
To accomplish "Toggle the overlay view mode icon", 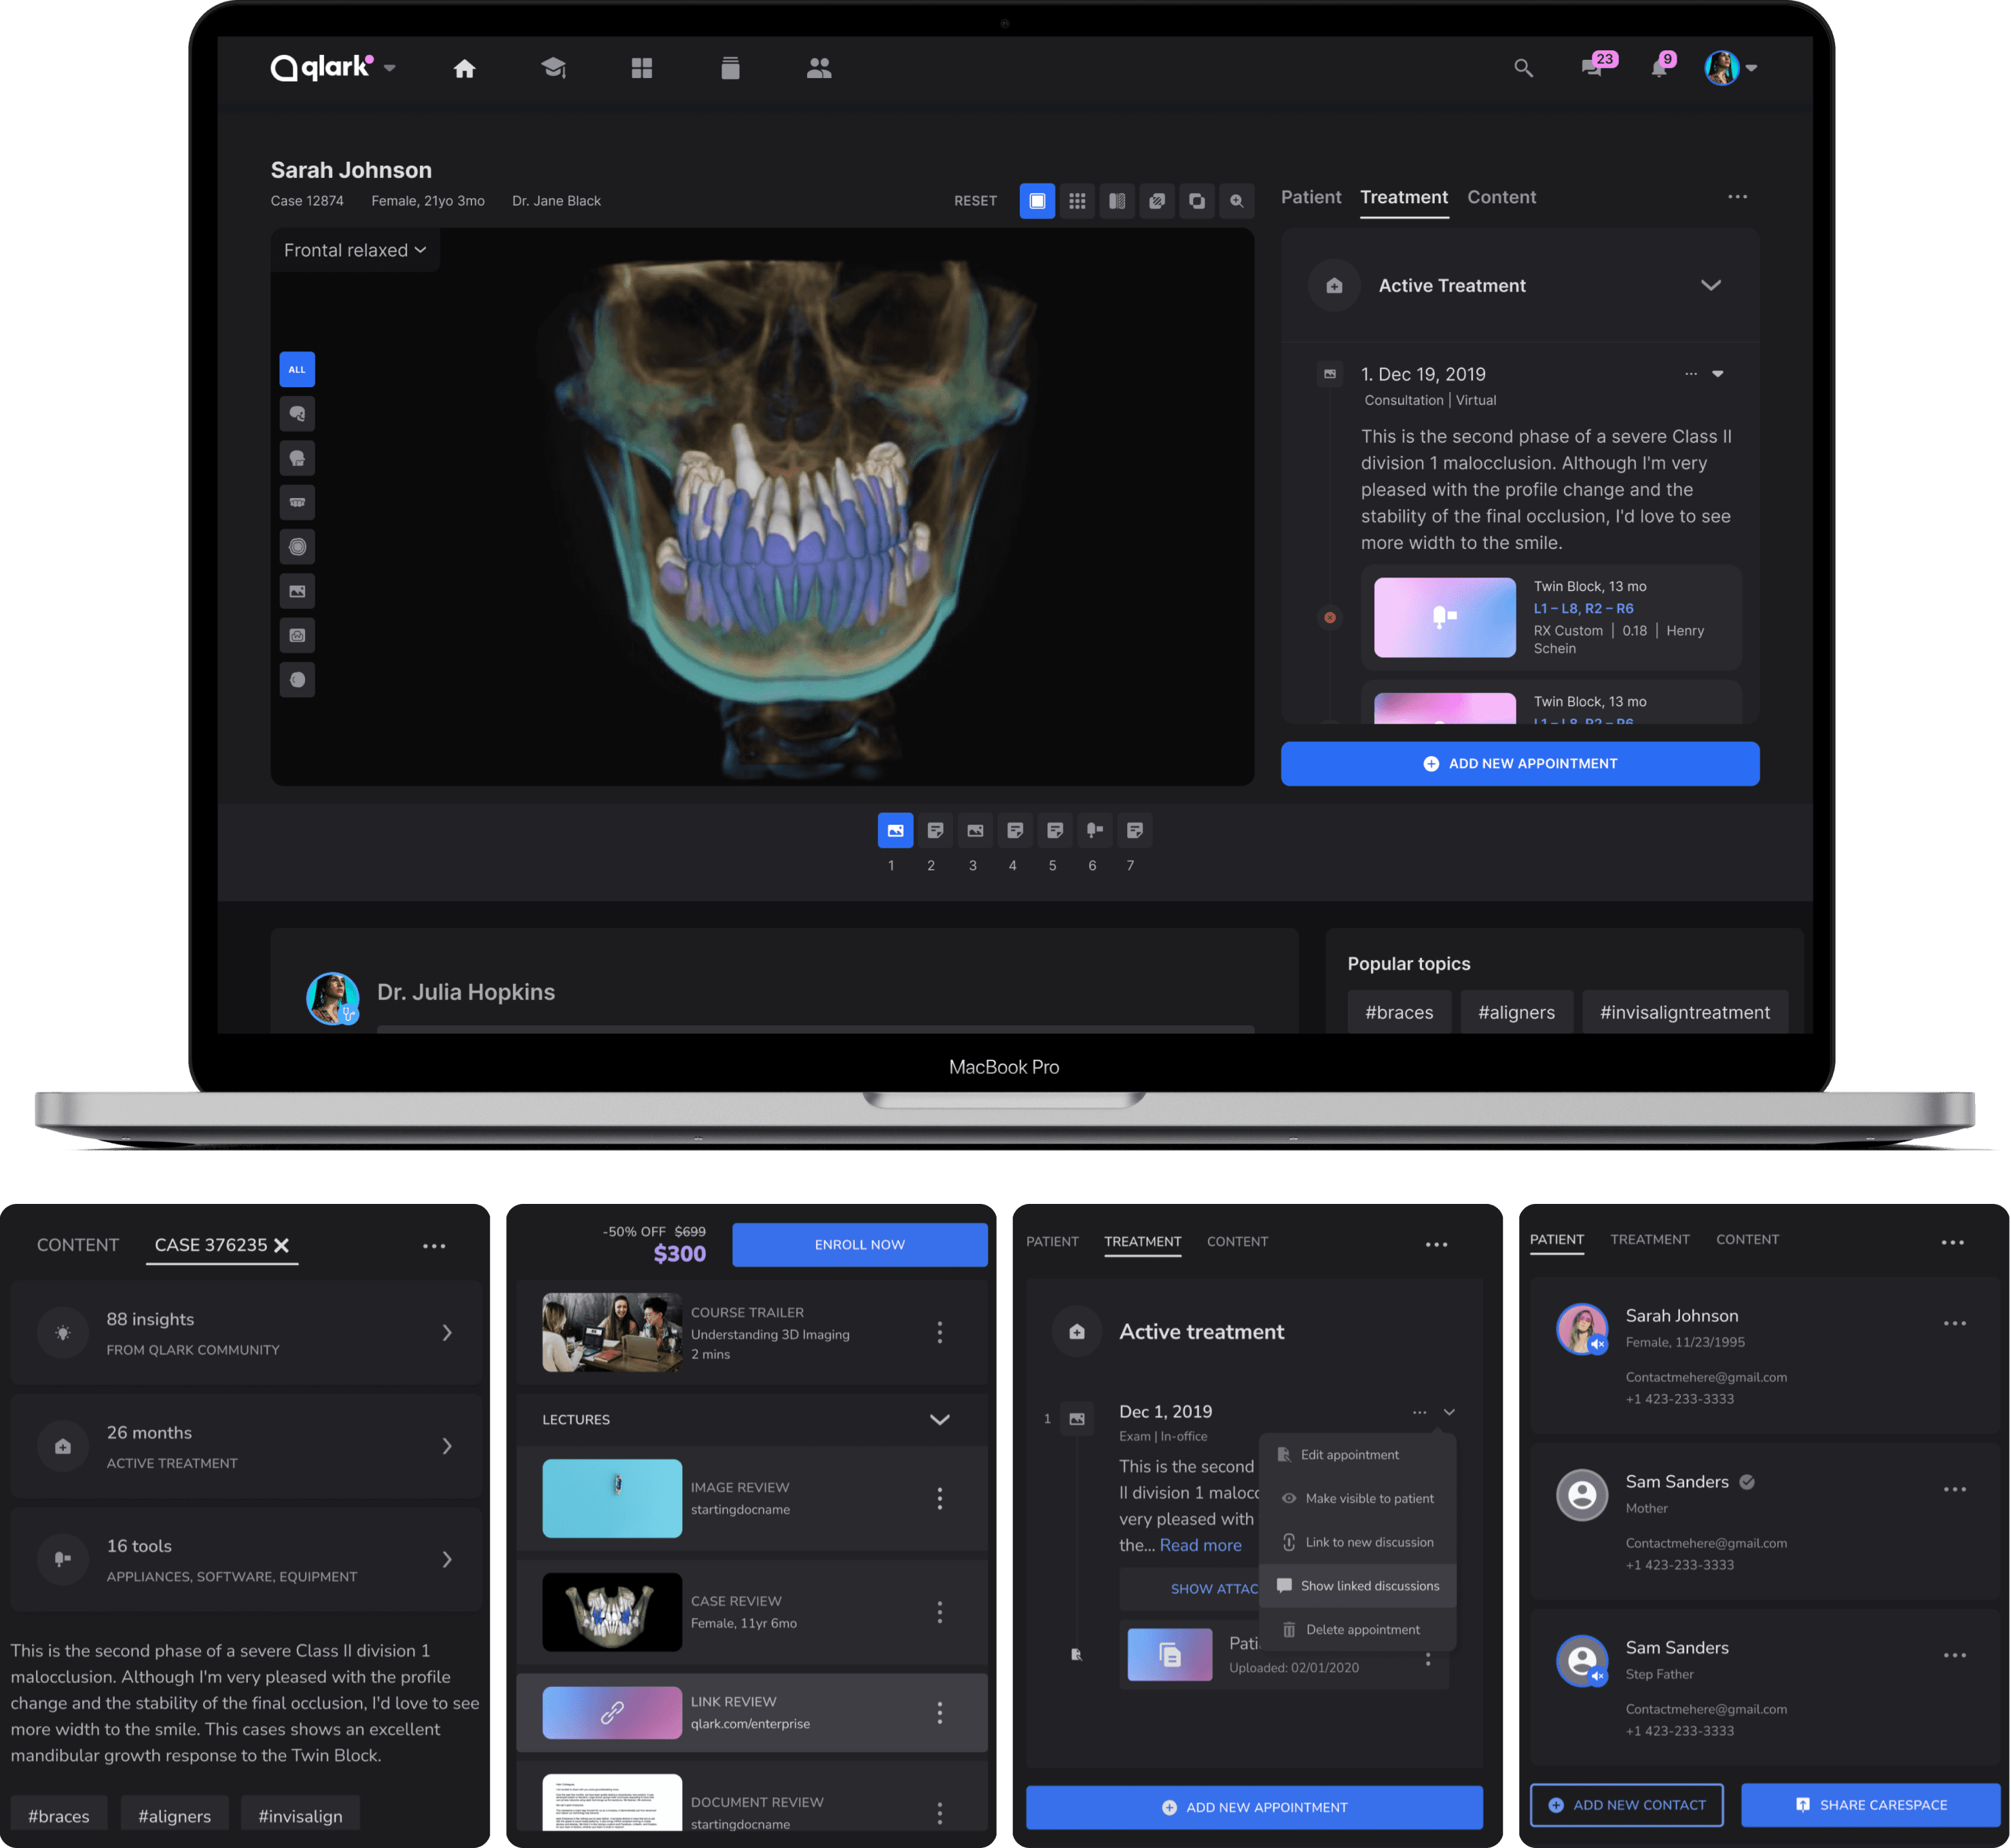I will [x=1157, y=201].
